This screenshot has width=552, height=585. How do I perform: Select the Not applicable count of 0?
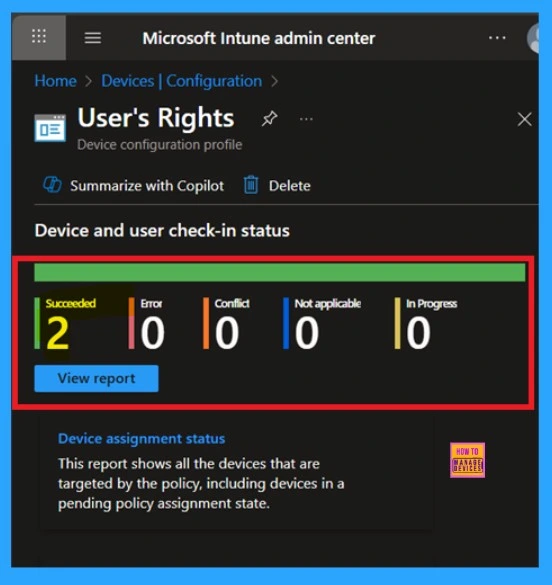[307, 333]
